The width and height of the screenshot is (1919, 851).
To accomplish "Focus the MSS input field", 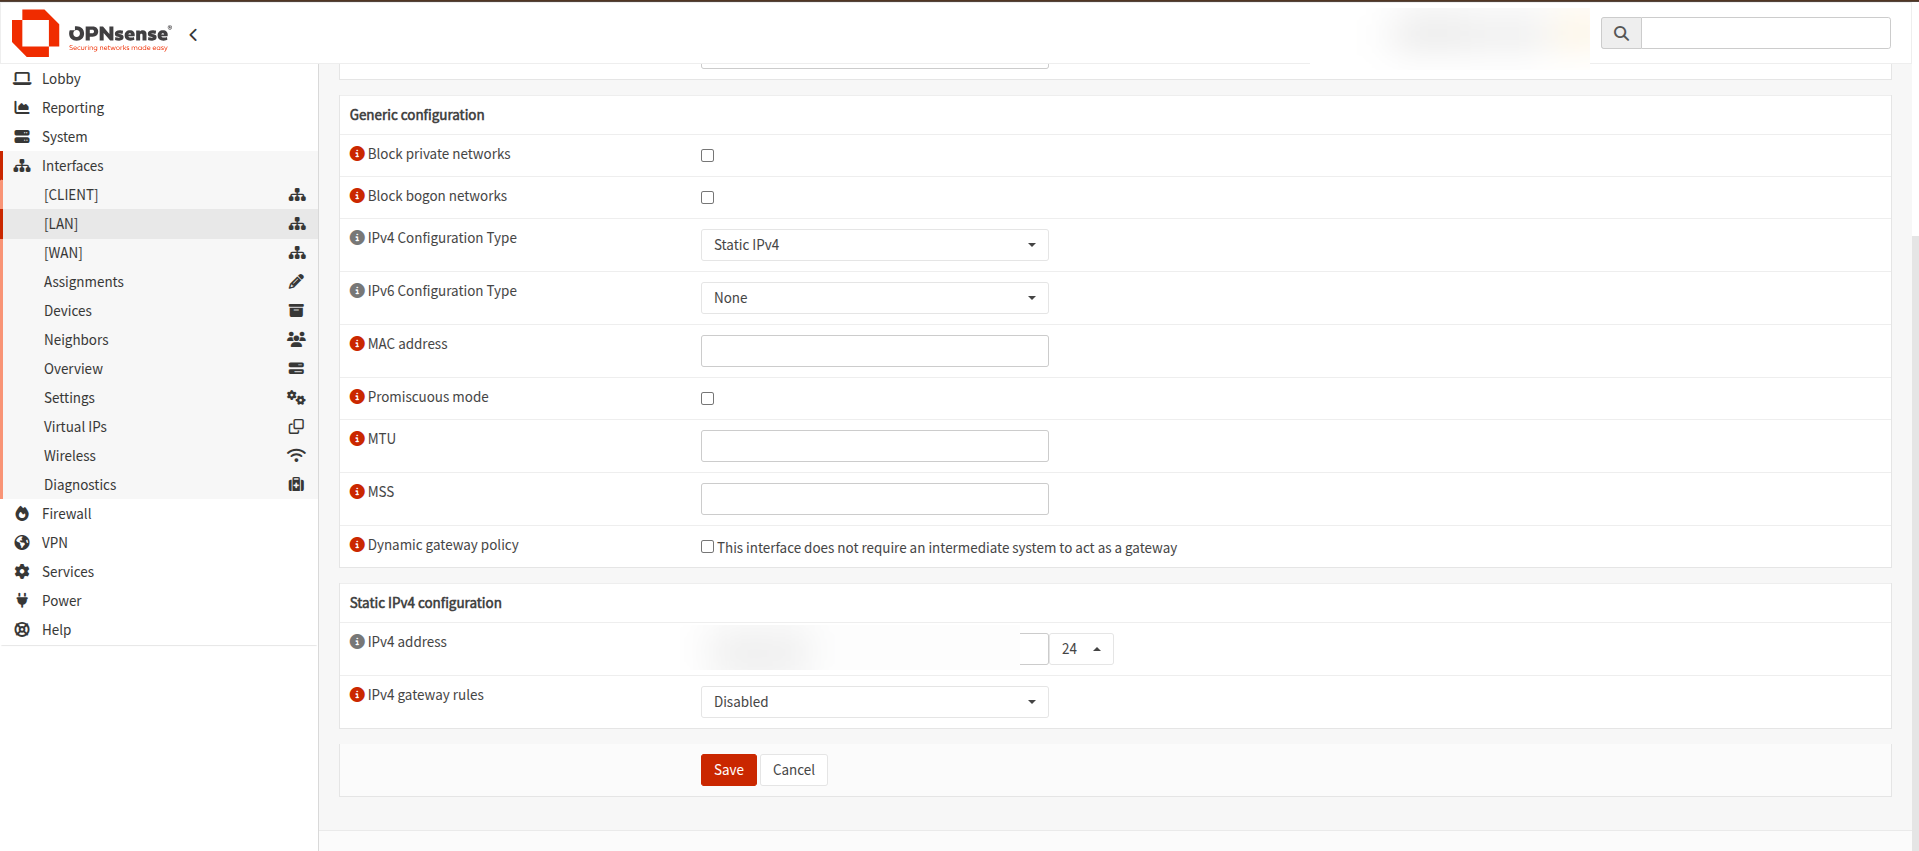I will pos(875,499).
